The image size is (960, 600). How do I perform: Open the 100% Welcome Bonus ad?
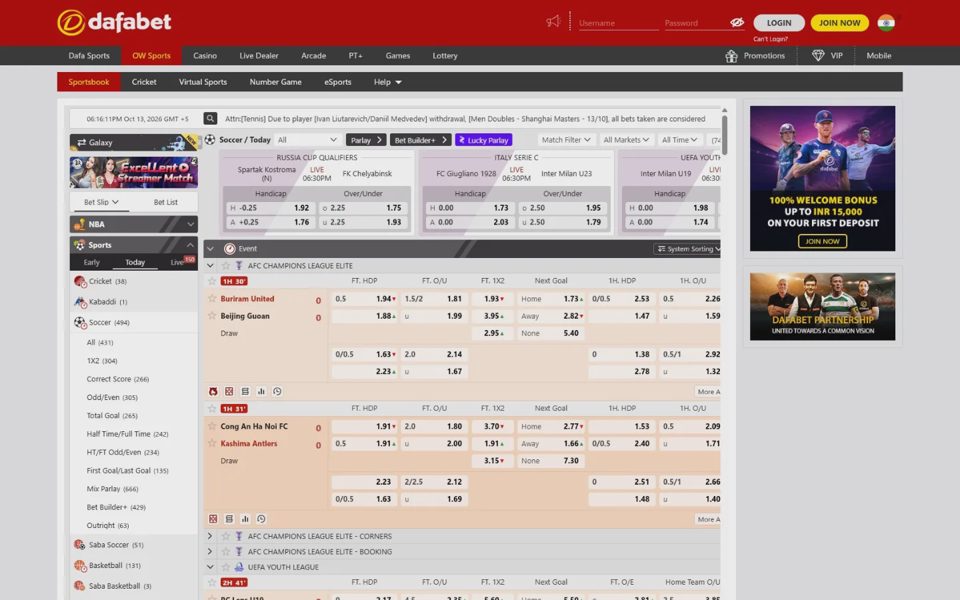click(822, 179)
